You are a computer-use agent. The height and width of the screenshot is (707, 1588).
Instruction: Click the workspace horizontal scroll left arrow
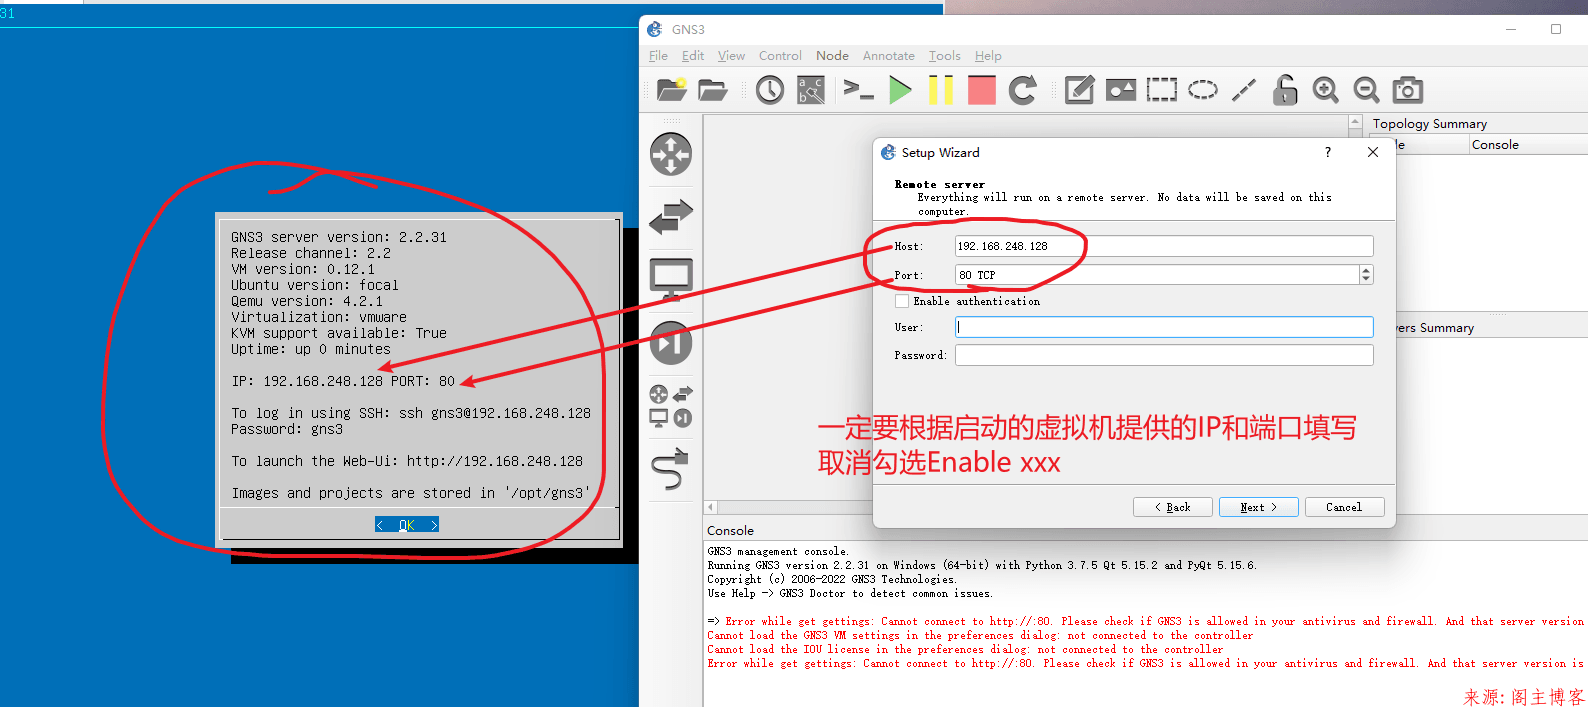pyautogui.click(x=711, y=507)
